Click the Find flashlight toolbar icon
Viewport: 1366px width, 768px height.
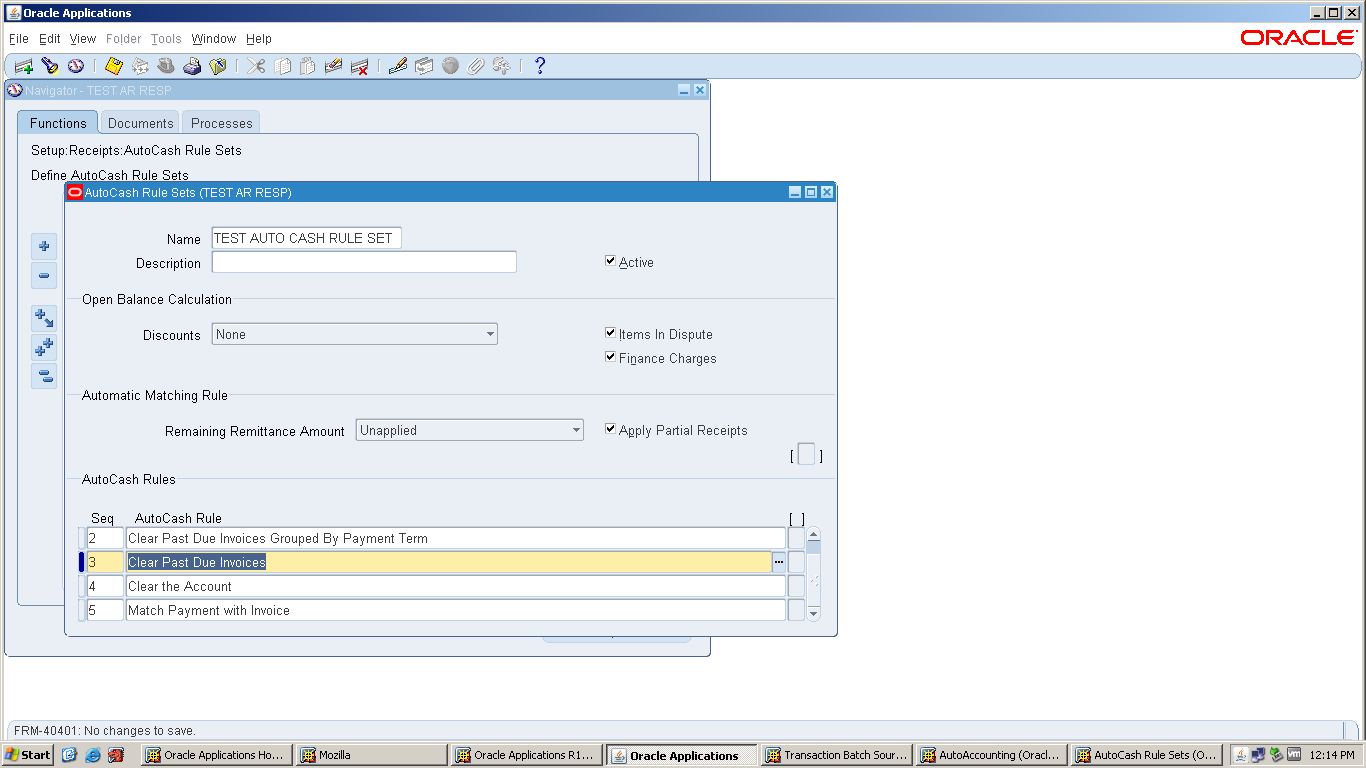50,66
